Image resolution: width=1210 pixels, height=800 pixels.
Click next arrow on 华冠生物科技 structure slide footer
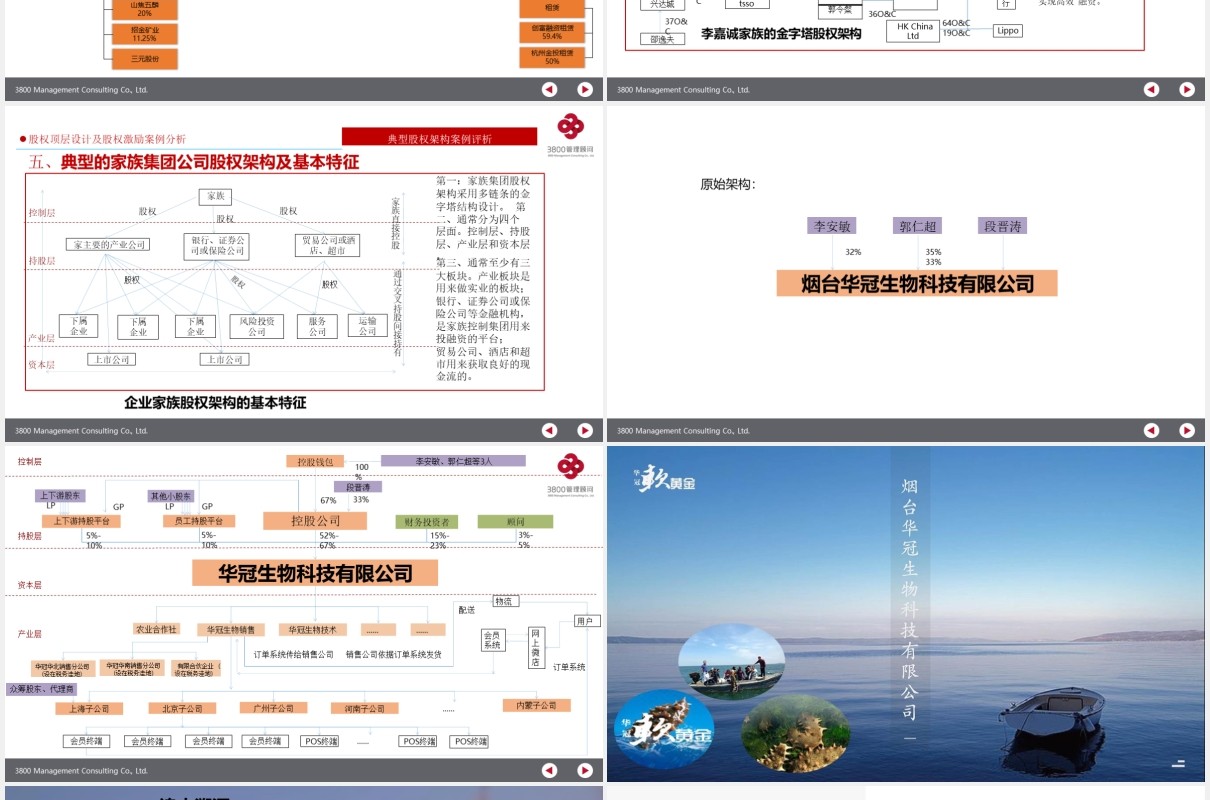click(x=585, y=770)
